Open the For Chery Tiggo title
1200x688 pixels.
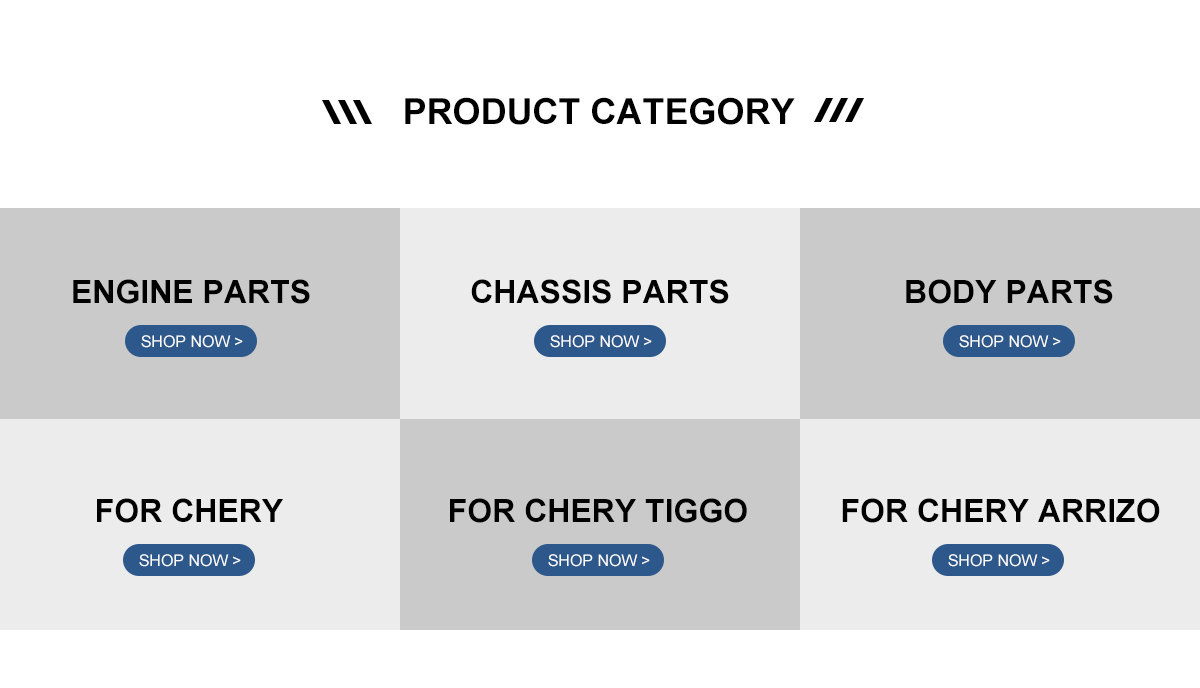598,511
